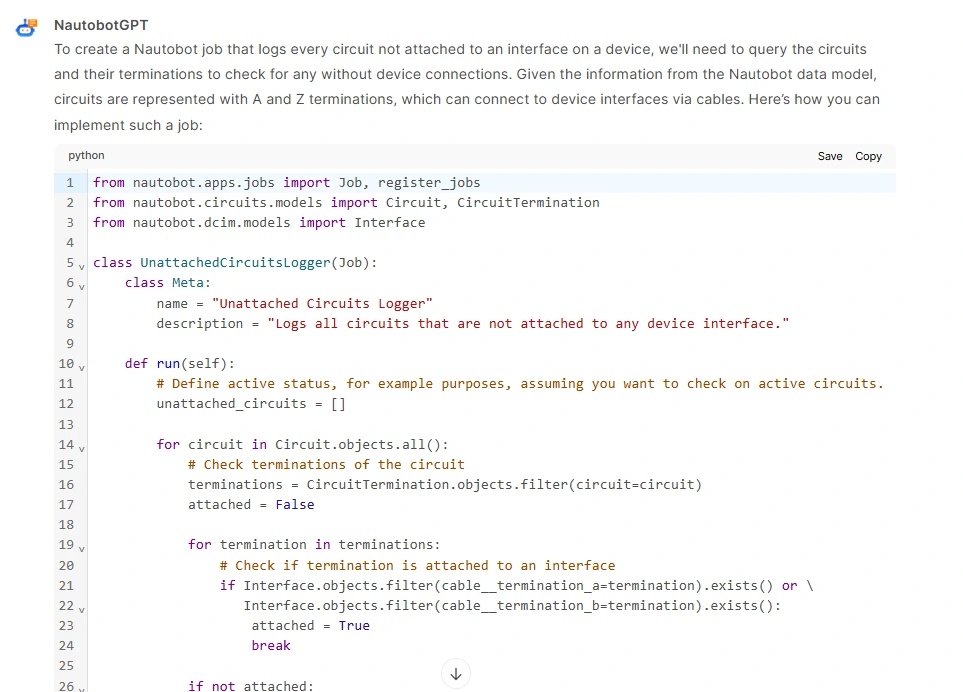Image resolution: width=963 pixels, height=692 pixels.
Task: Click the 'Define active status' comment on line 11
Action: point(520,384)
